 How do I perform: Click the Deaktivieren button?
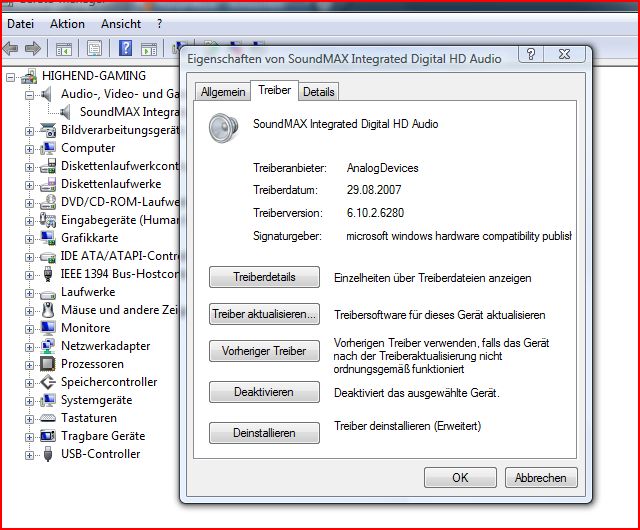(x=264, y=392)
